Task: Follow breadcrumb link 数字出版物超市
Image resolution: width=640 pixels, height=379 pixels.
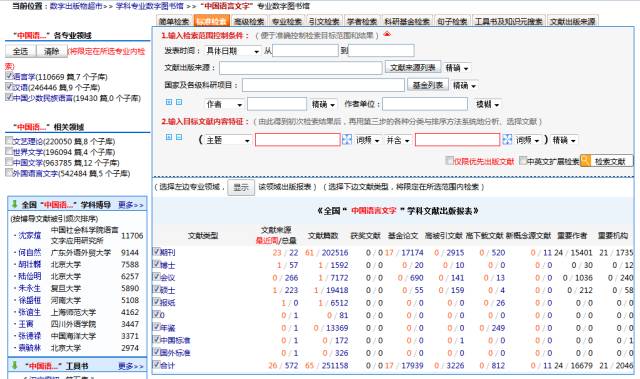Action: [x=76, y=6]
